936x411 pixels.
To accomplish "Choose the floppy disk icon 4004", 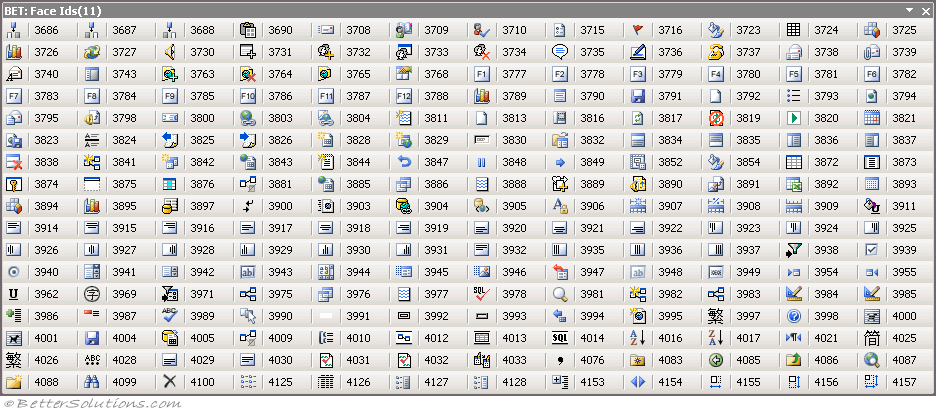I will pos(91,338).
